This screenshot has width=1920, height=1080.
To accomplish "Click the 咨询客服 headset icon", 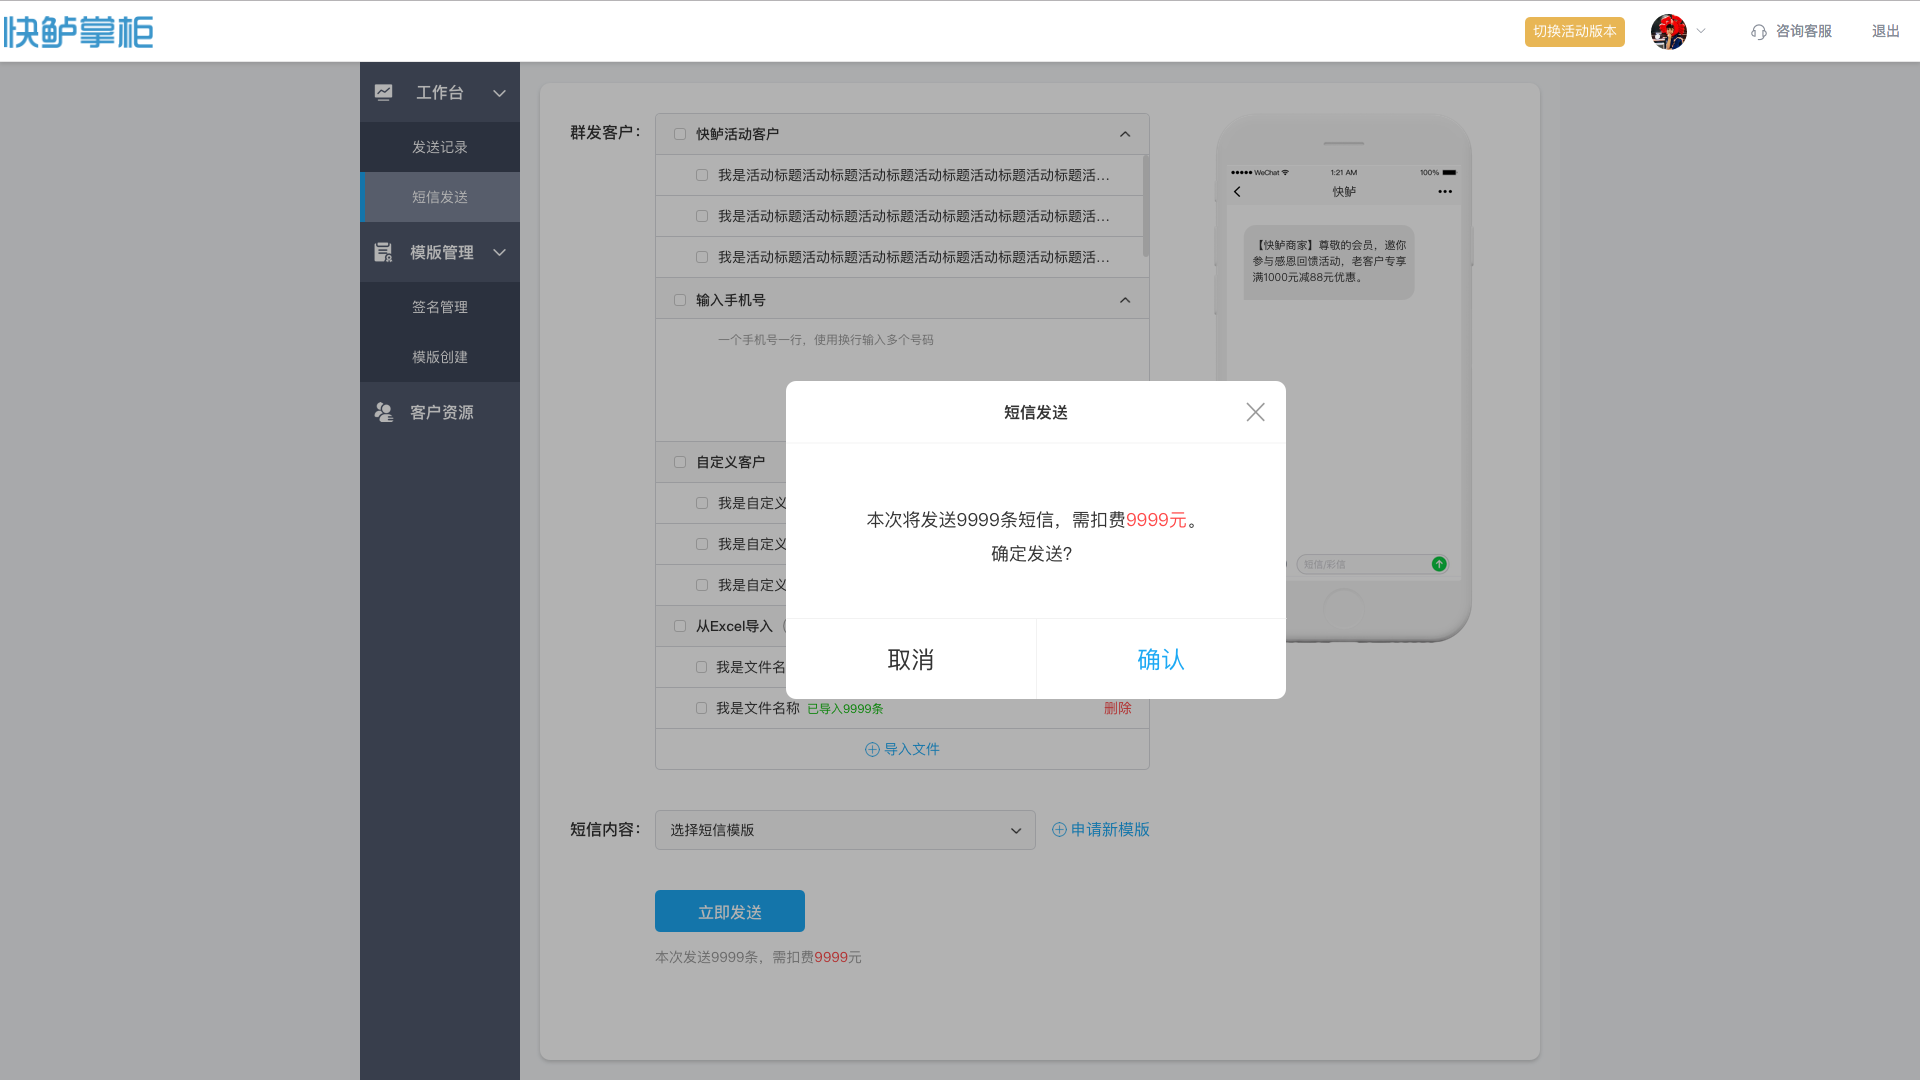I will [x=1759, y=32].
